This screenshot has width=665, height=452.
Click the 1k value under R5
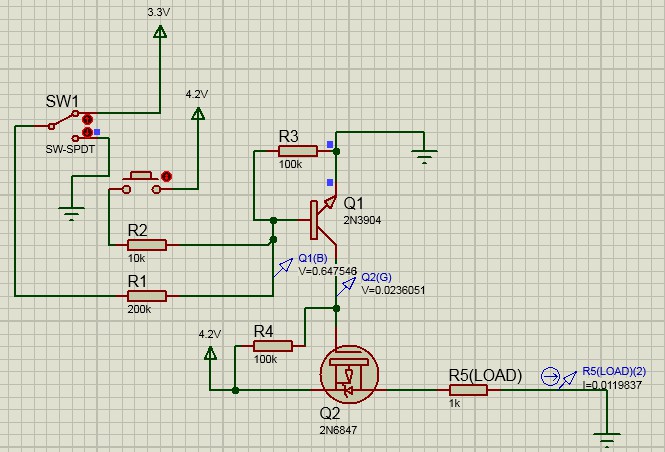pos(455,404)
